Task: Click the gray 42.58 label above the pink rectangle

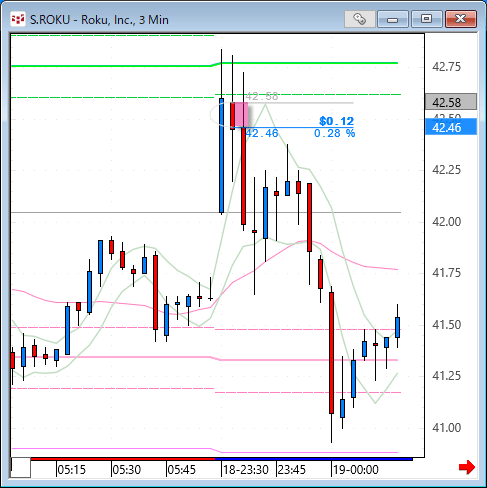Action: pos(262,96)
